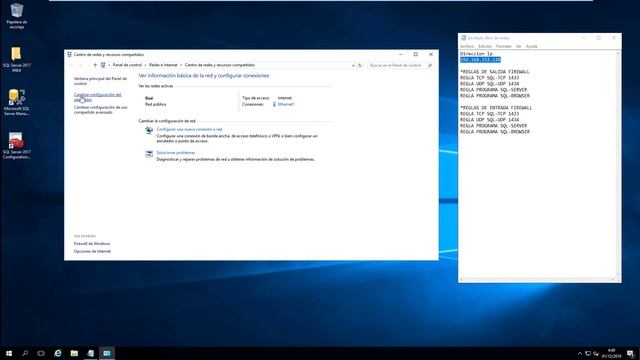The width and height of the screenshot is (640, 360).
Task: Open Notepad Edición menu
Action: pos(485,47)
